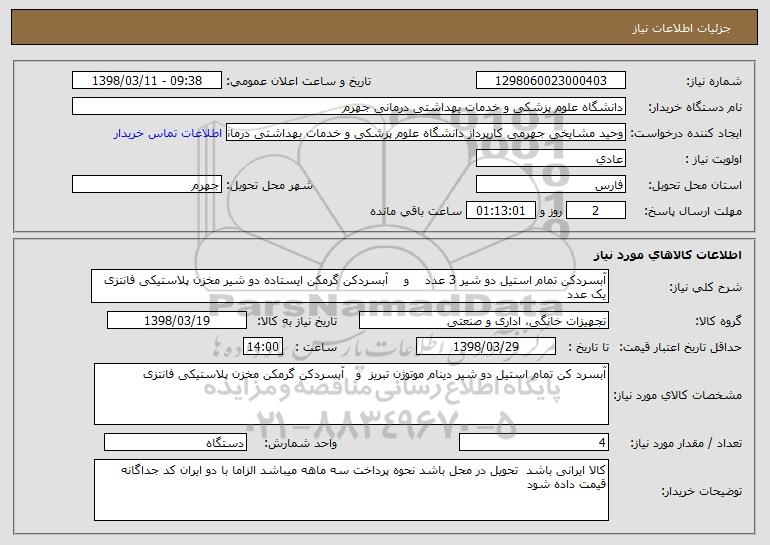Click the remaining time field 01:13:01
Viewport: 770px width, 545px height.
(x=500, y=211)
